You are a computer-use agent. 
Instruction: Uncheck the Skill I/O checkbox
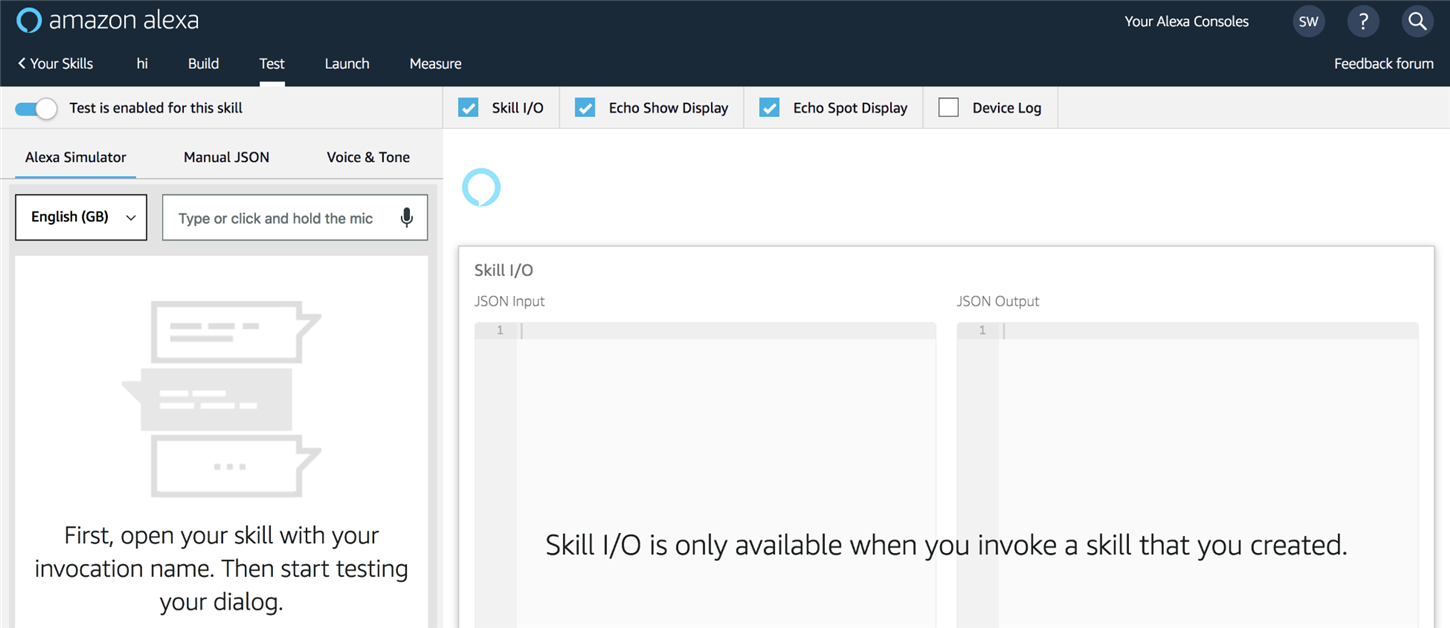[468, 107]
